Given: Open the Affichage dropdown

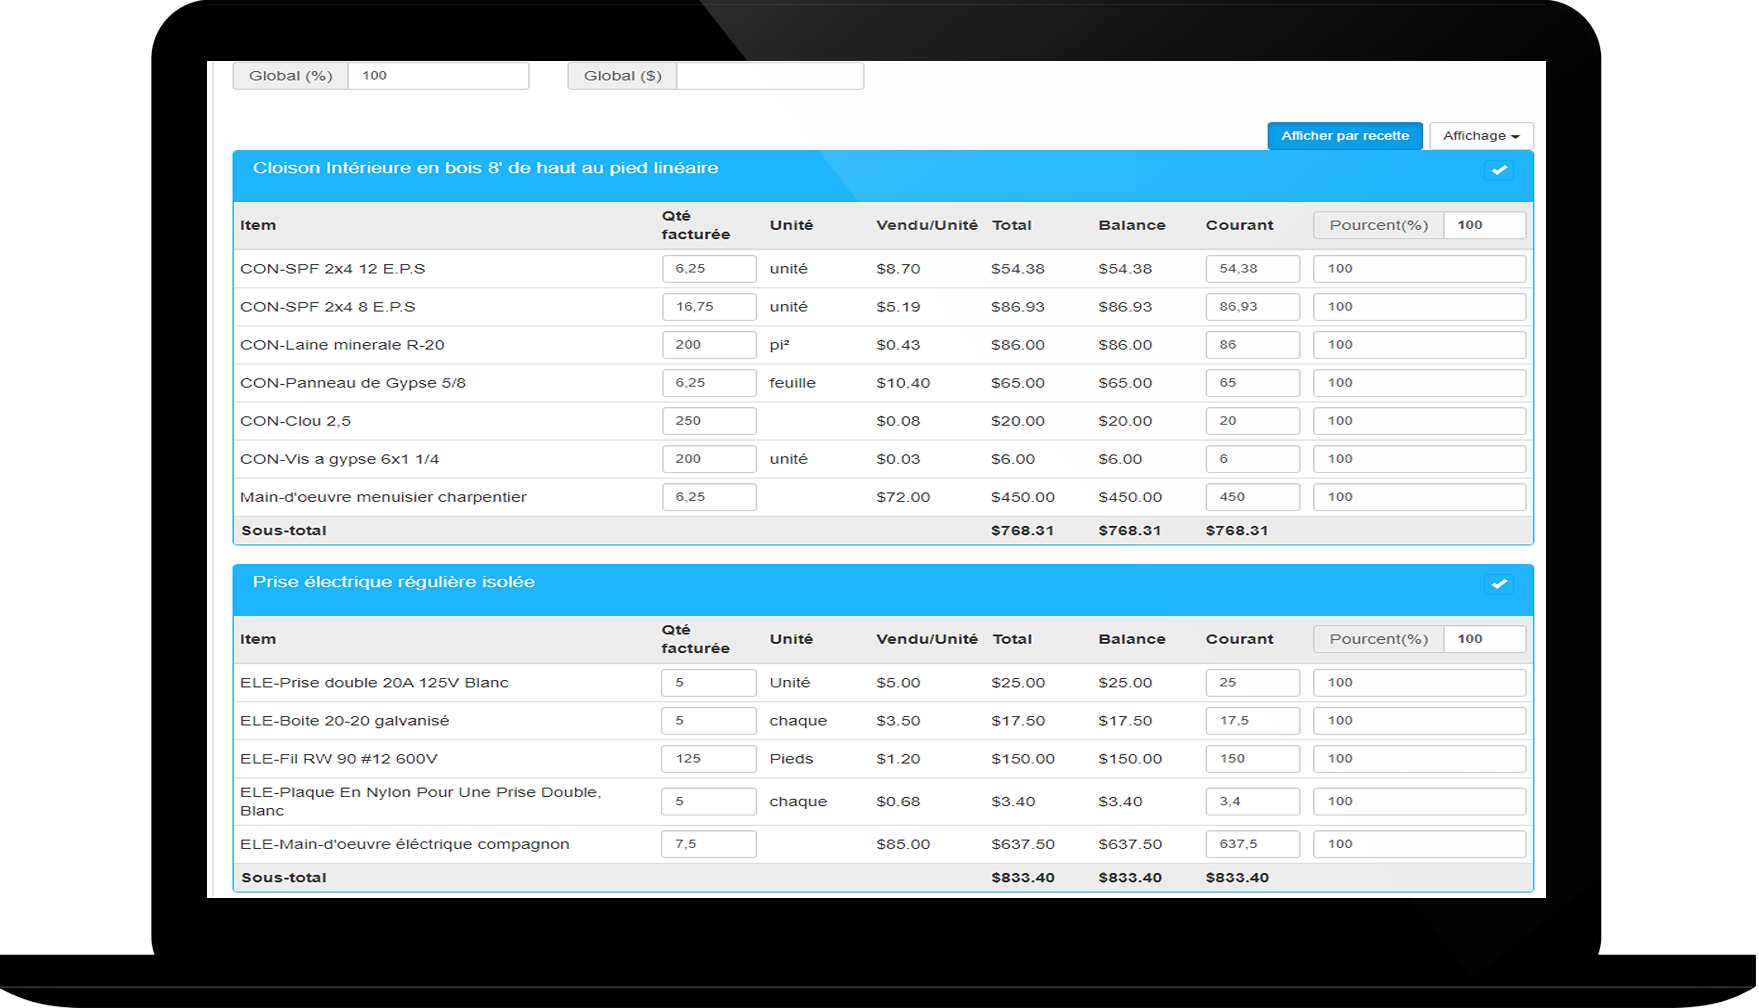Looking at the screenshot, I should [1480, 136].
